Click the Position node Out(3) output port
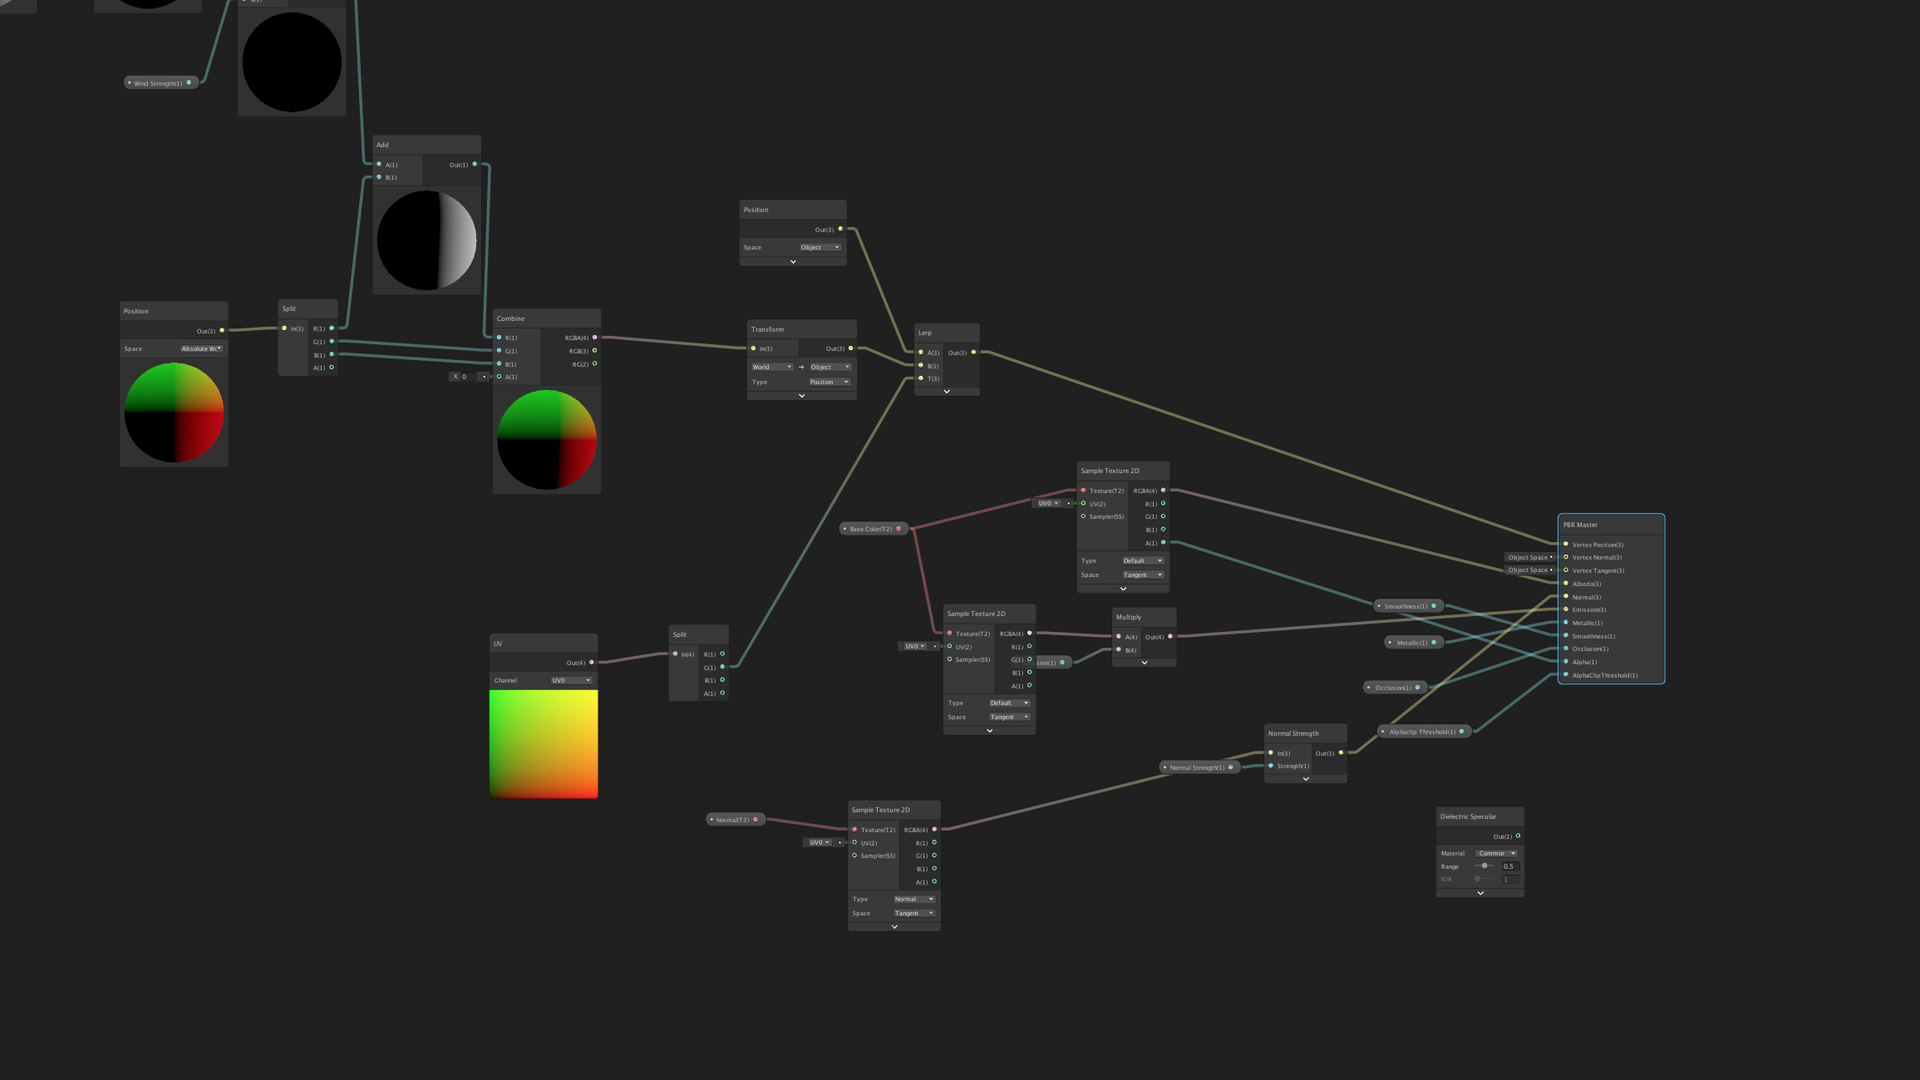The image size is (1920, 1080). tap(840, 229)
